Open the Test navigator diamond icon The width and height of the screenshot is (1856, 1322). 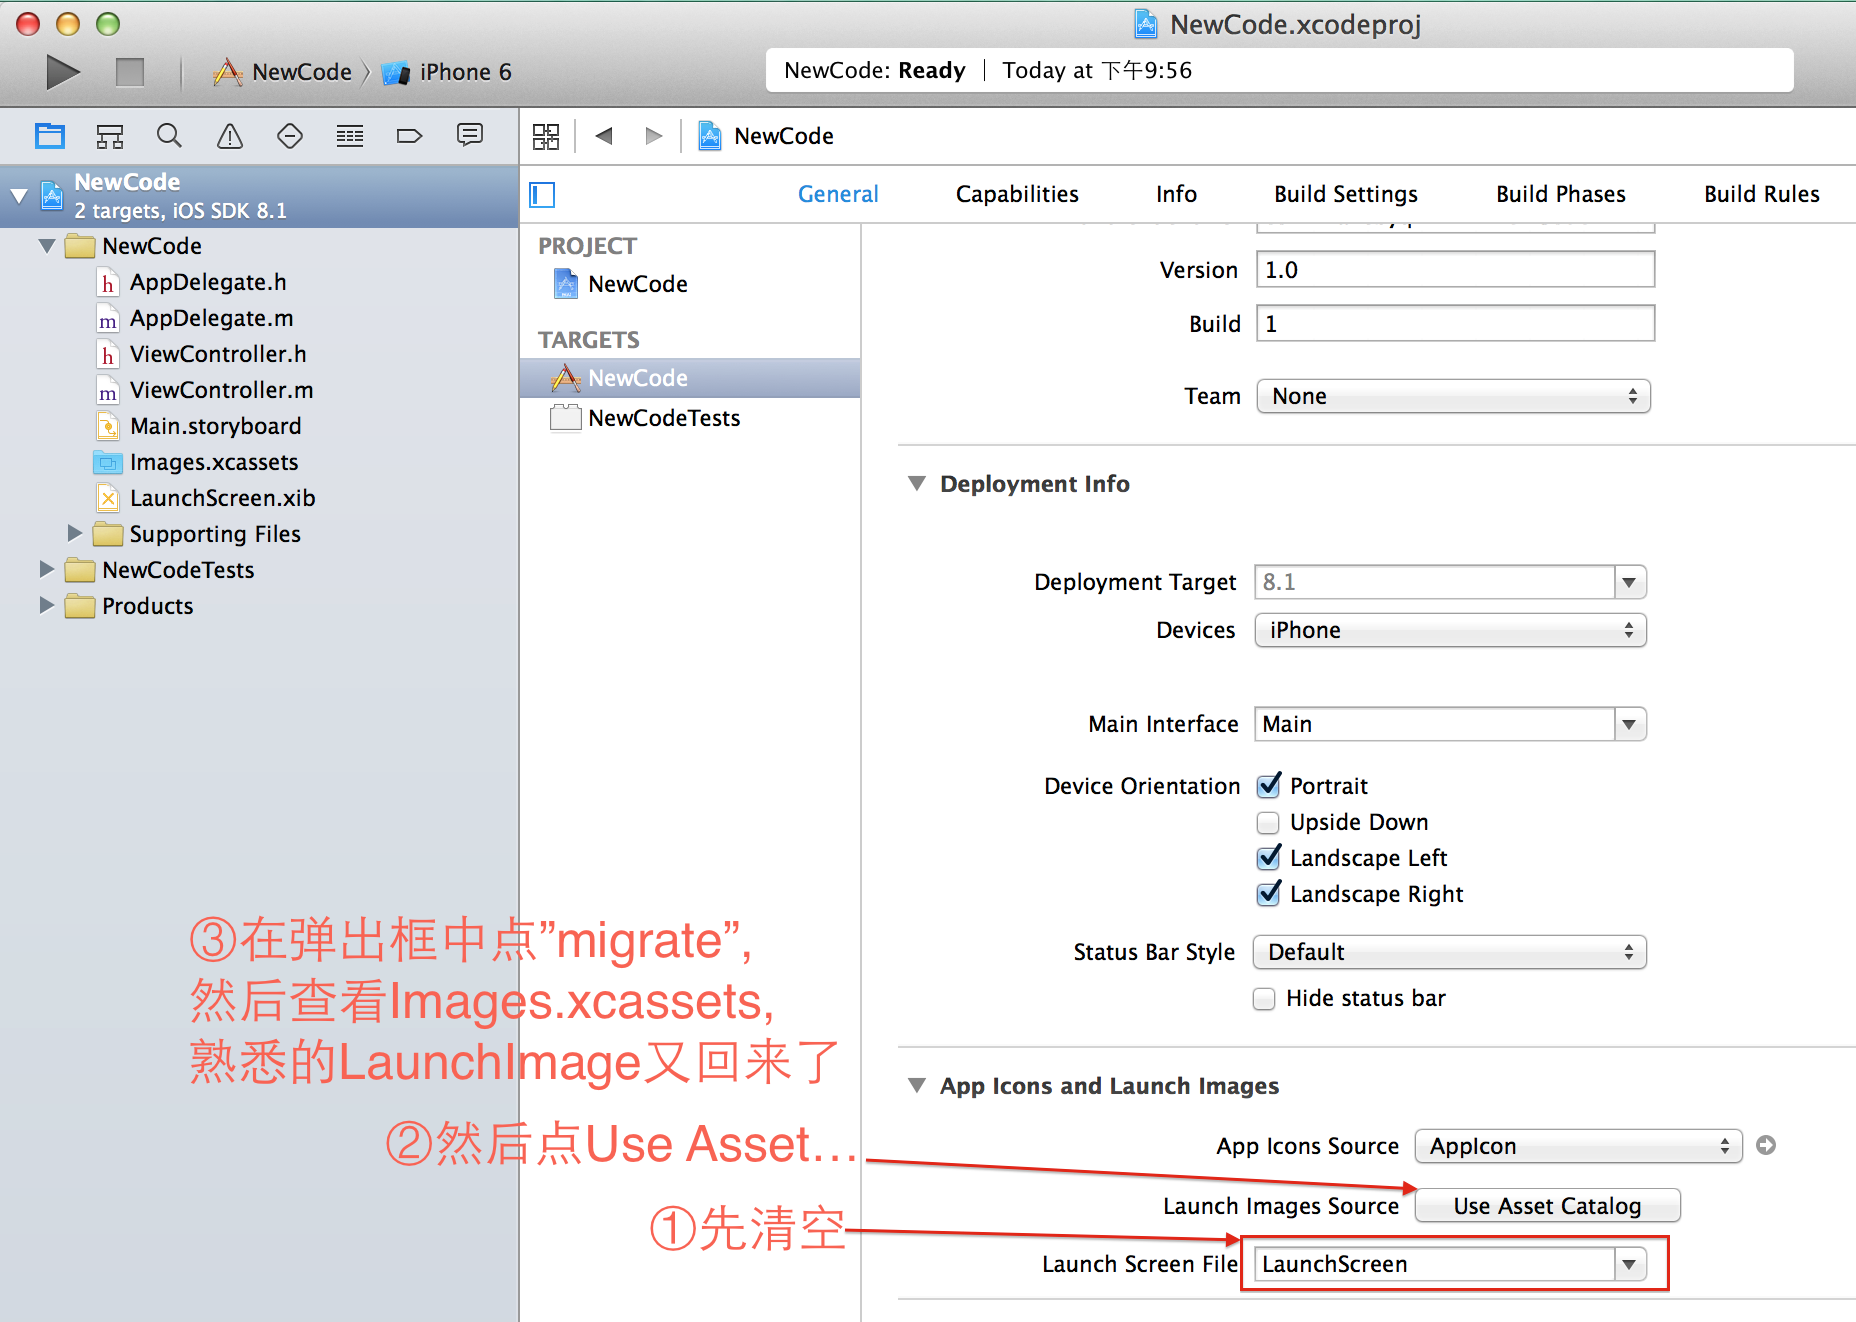click(x=290, y=136)
